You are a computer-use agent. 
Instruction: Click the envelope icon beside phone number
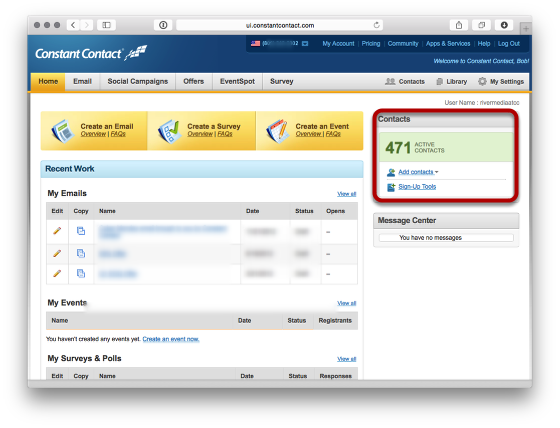point(305,44)
